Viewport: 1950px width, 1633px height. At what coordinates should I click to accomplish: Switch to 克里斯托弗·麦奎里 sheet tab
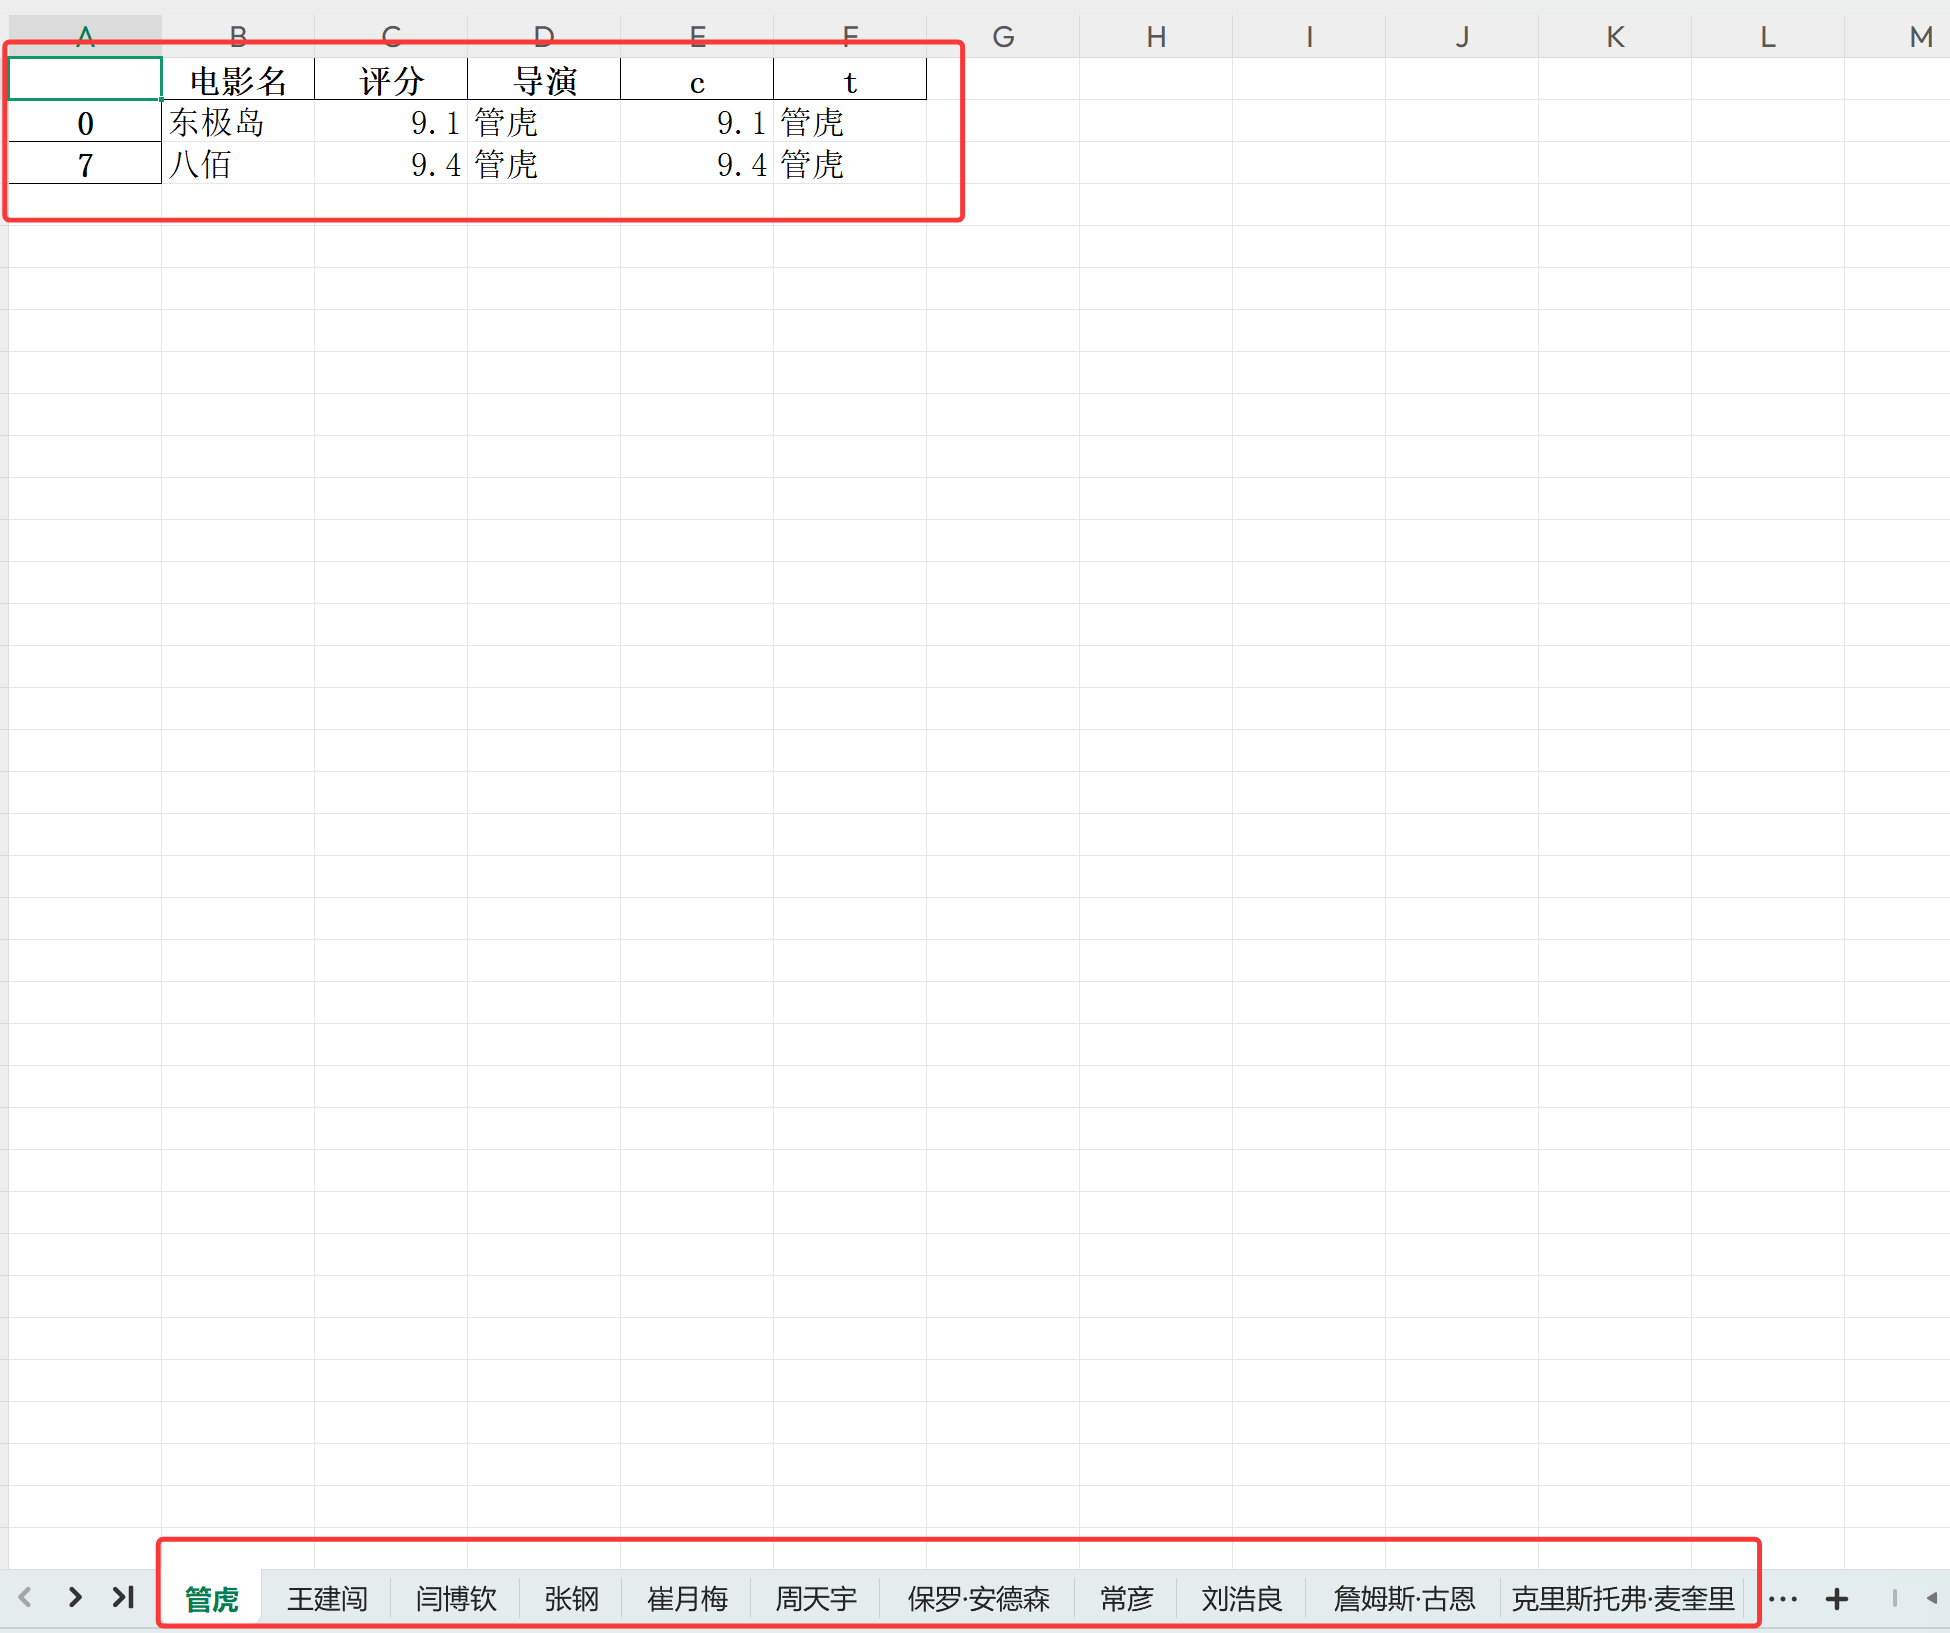(x=1622, y=1599)
